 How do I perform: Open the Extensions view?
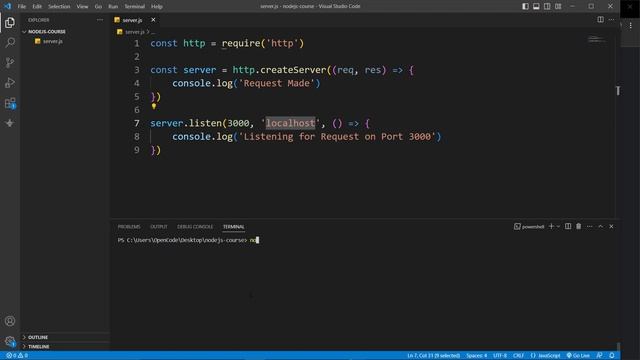pos(10,103)
